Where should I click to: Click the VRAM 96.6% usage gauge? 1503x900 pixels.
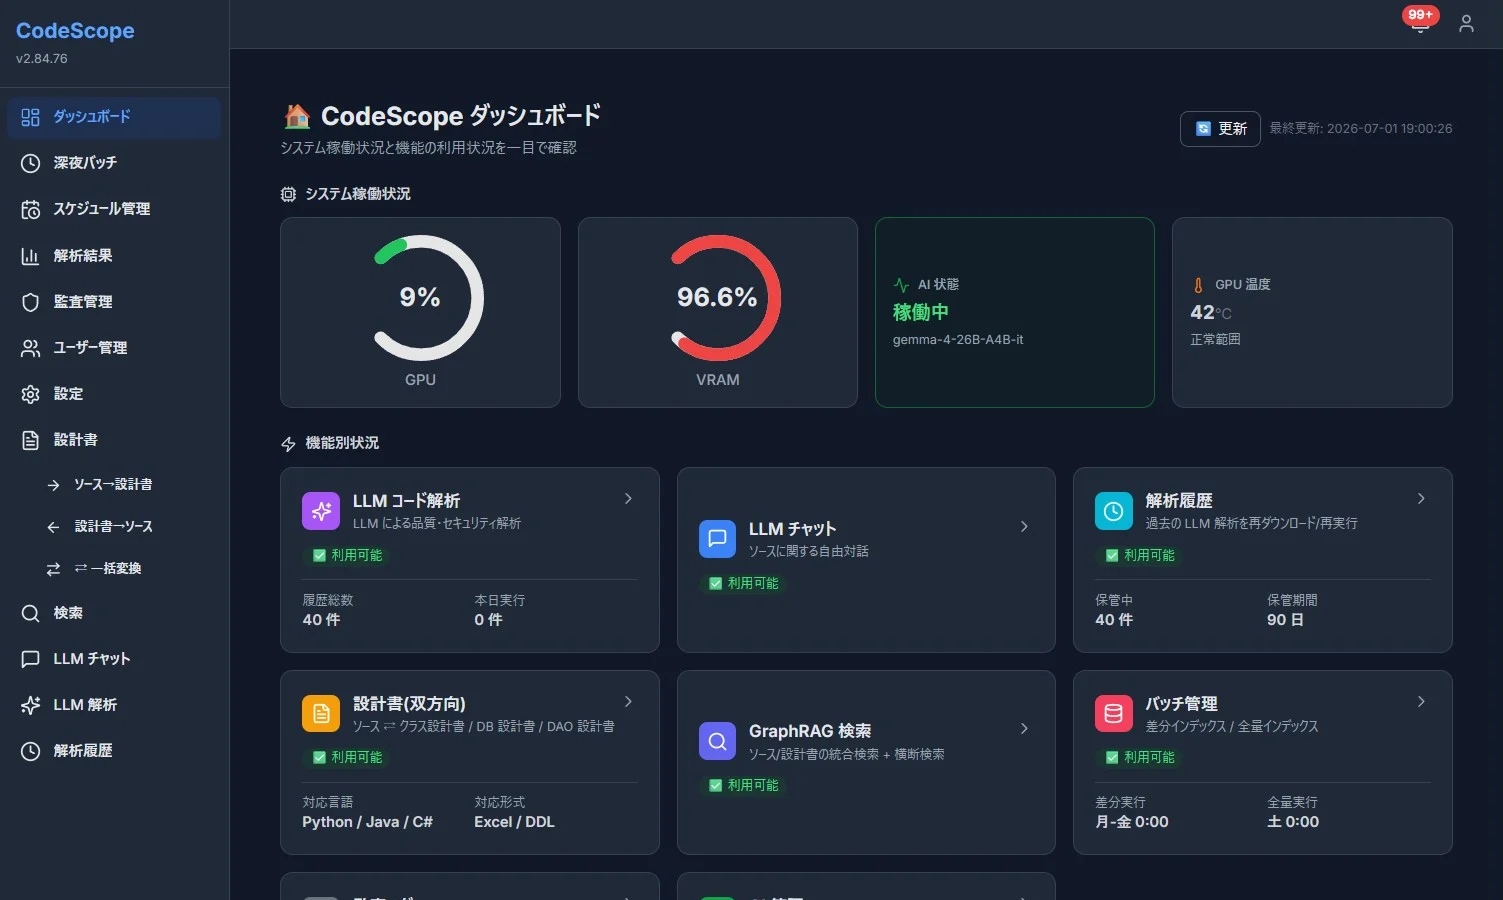tap(726, 298)
